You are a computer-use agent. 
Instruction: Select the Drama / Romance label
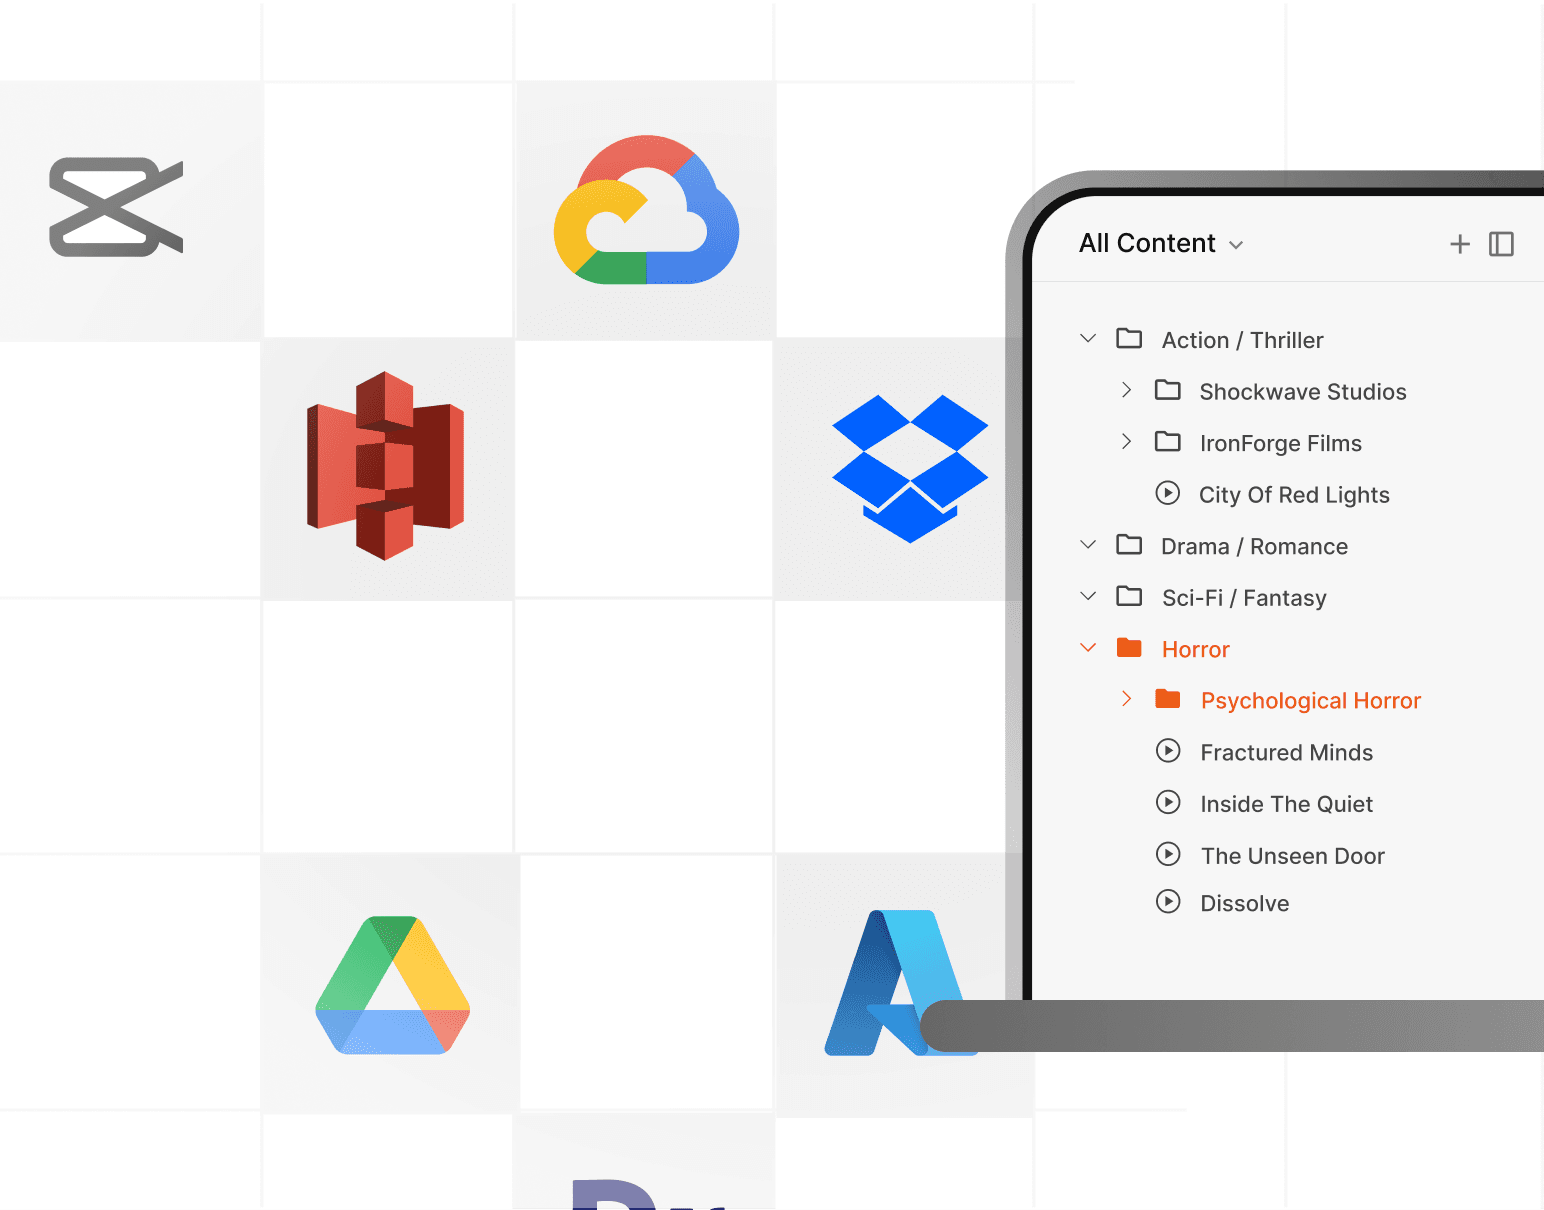(1254, 547)
